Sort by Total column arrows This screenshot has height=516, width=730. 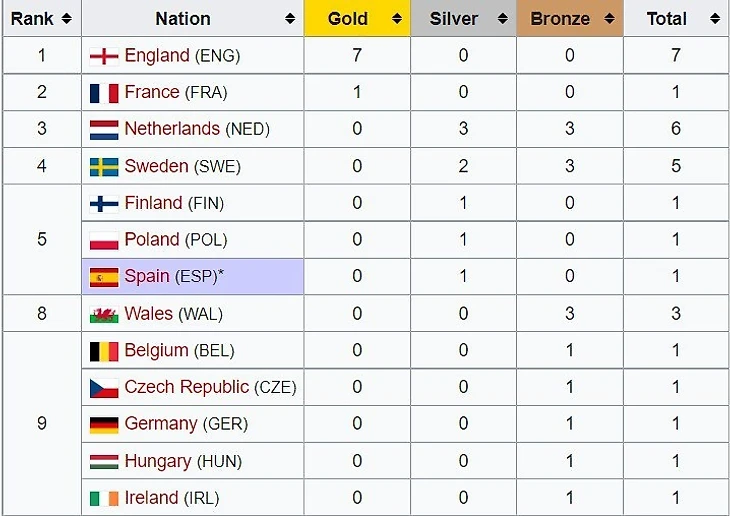click(x=714, y=19)
